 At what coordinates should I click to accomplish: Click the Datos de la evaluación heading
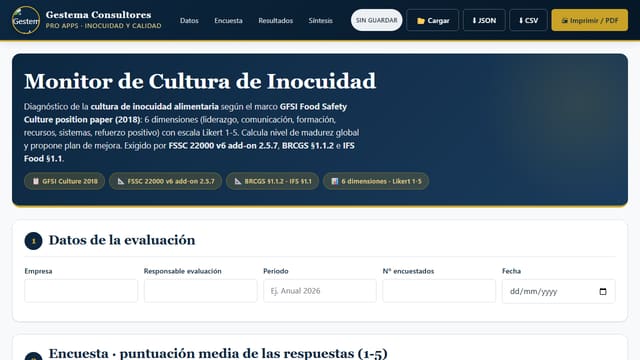[122, 240]
